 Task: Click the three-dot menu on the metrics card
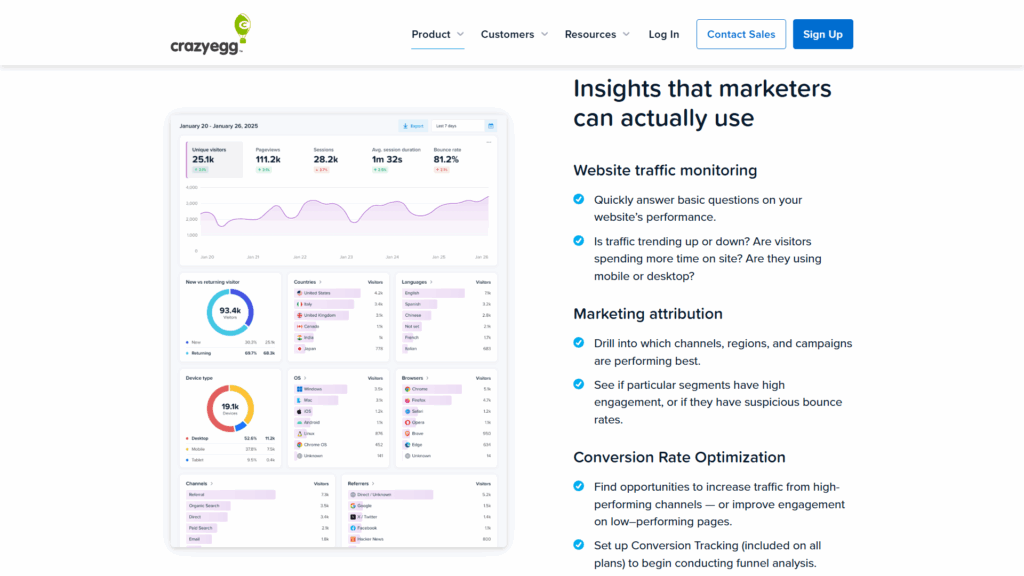pyautogui.click(x=489, y=142)
